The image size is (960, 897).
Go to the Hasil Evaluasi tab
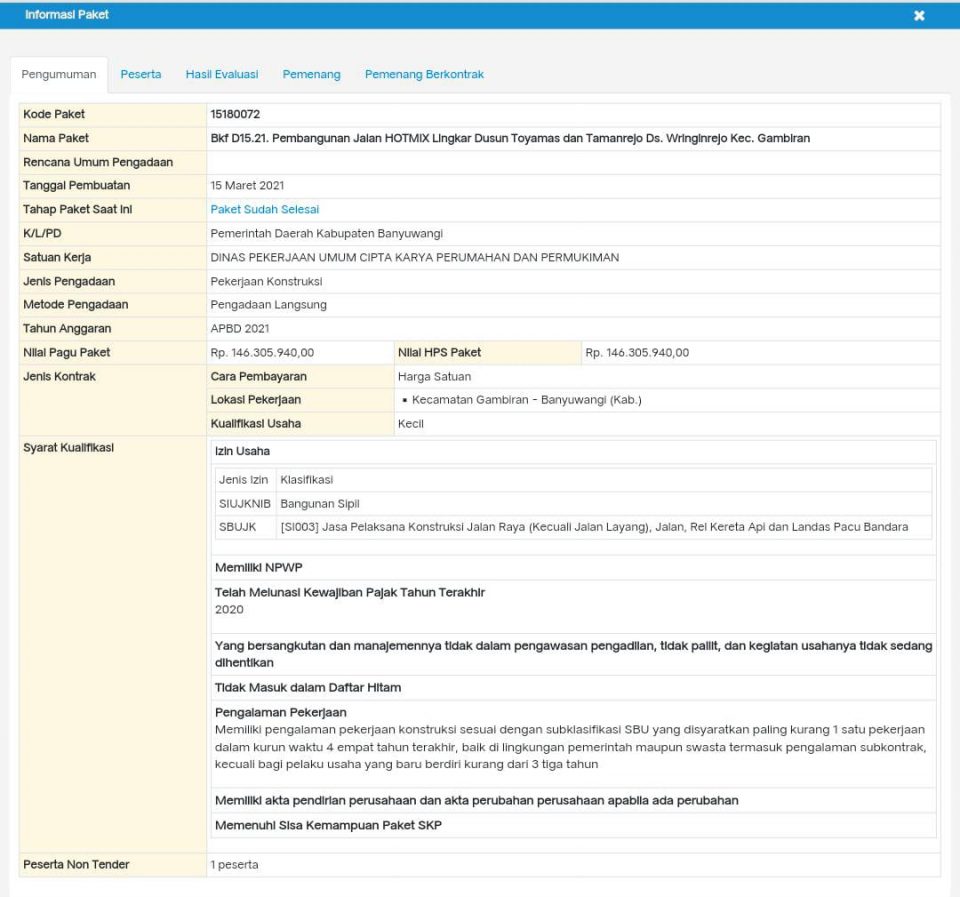[x=222, y=74]
